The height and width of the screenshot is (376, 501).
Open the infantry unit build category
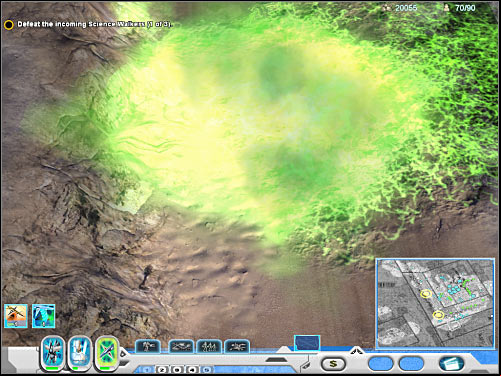(148, 347)
